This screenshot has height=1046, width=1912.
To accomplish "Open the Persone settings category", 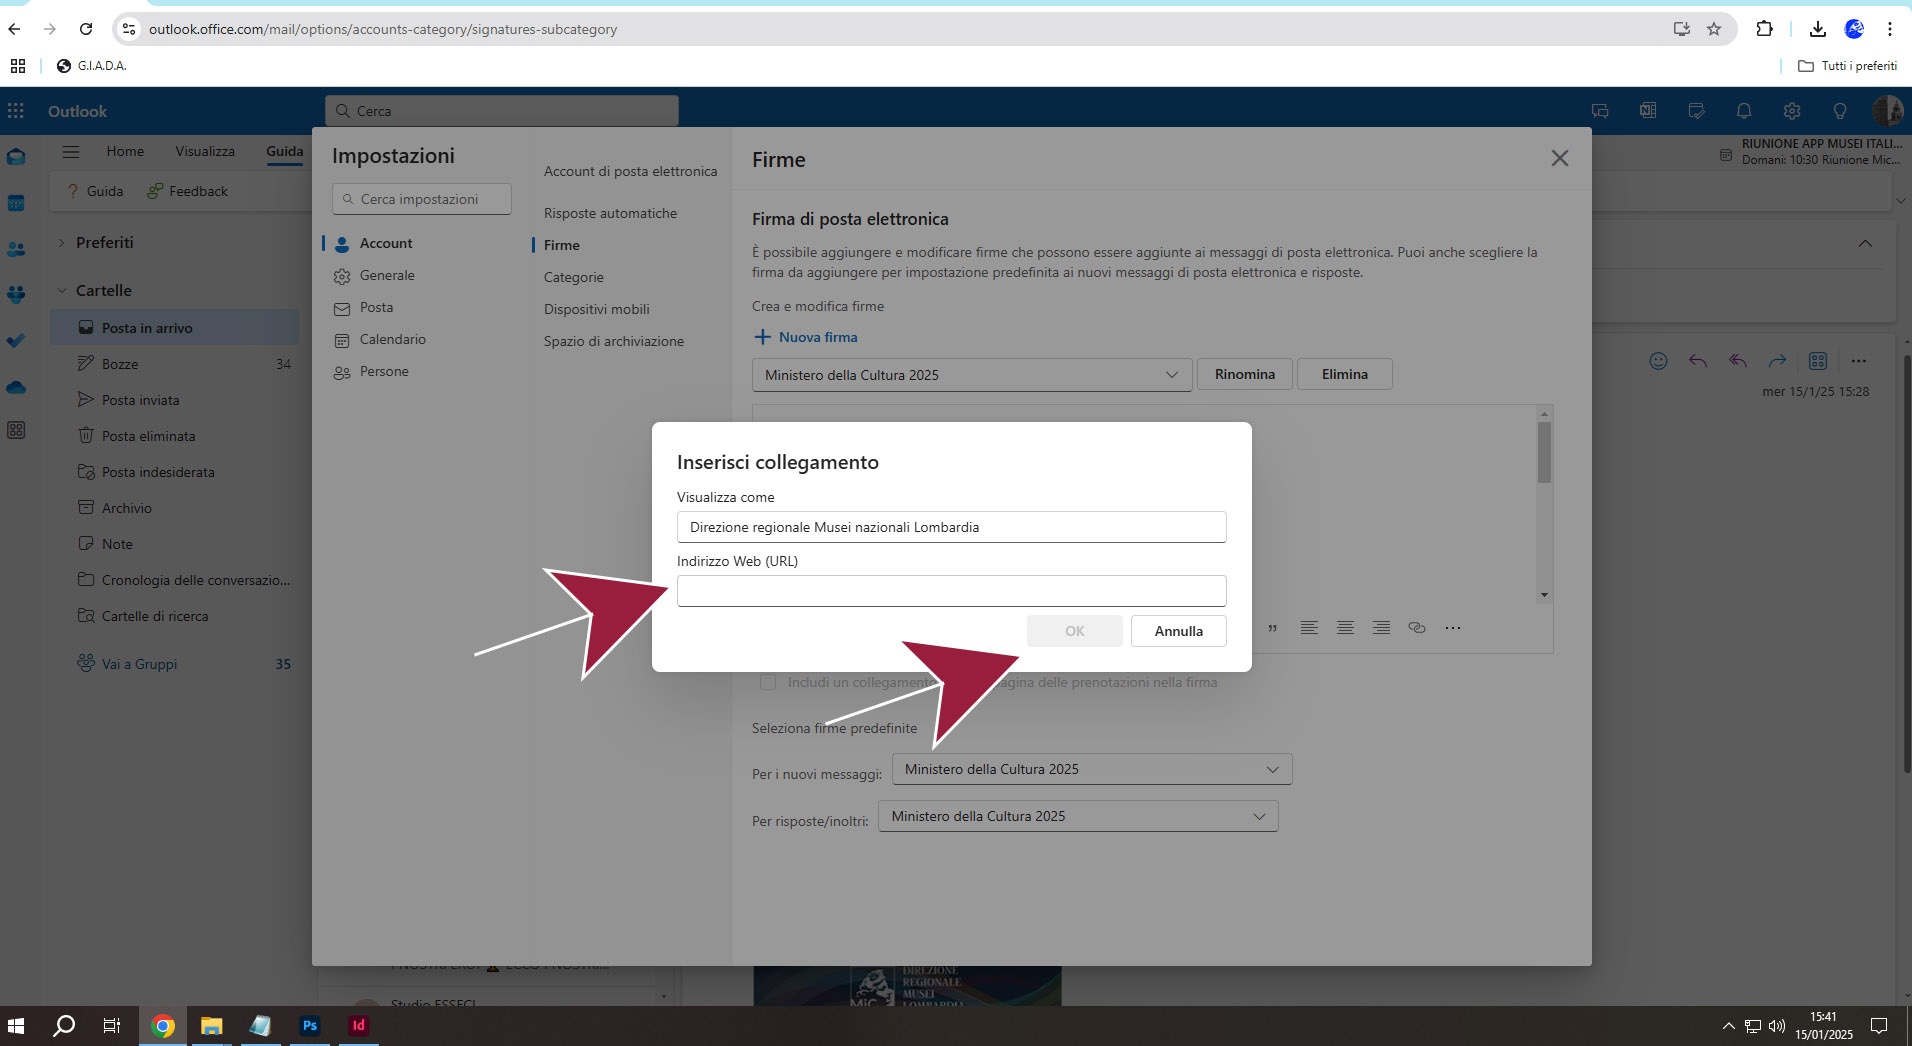I will coord(384,371).
